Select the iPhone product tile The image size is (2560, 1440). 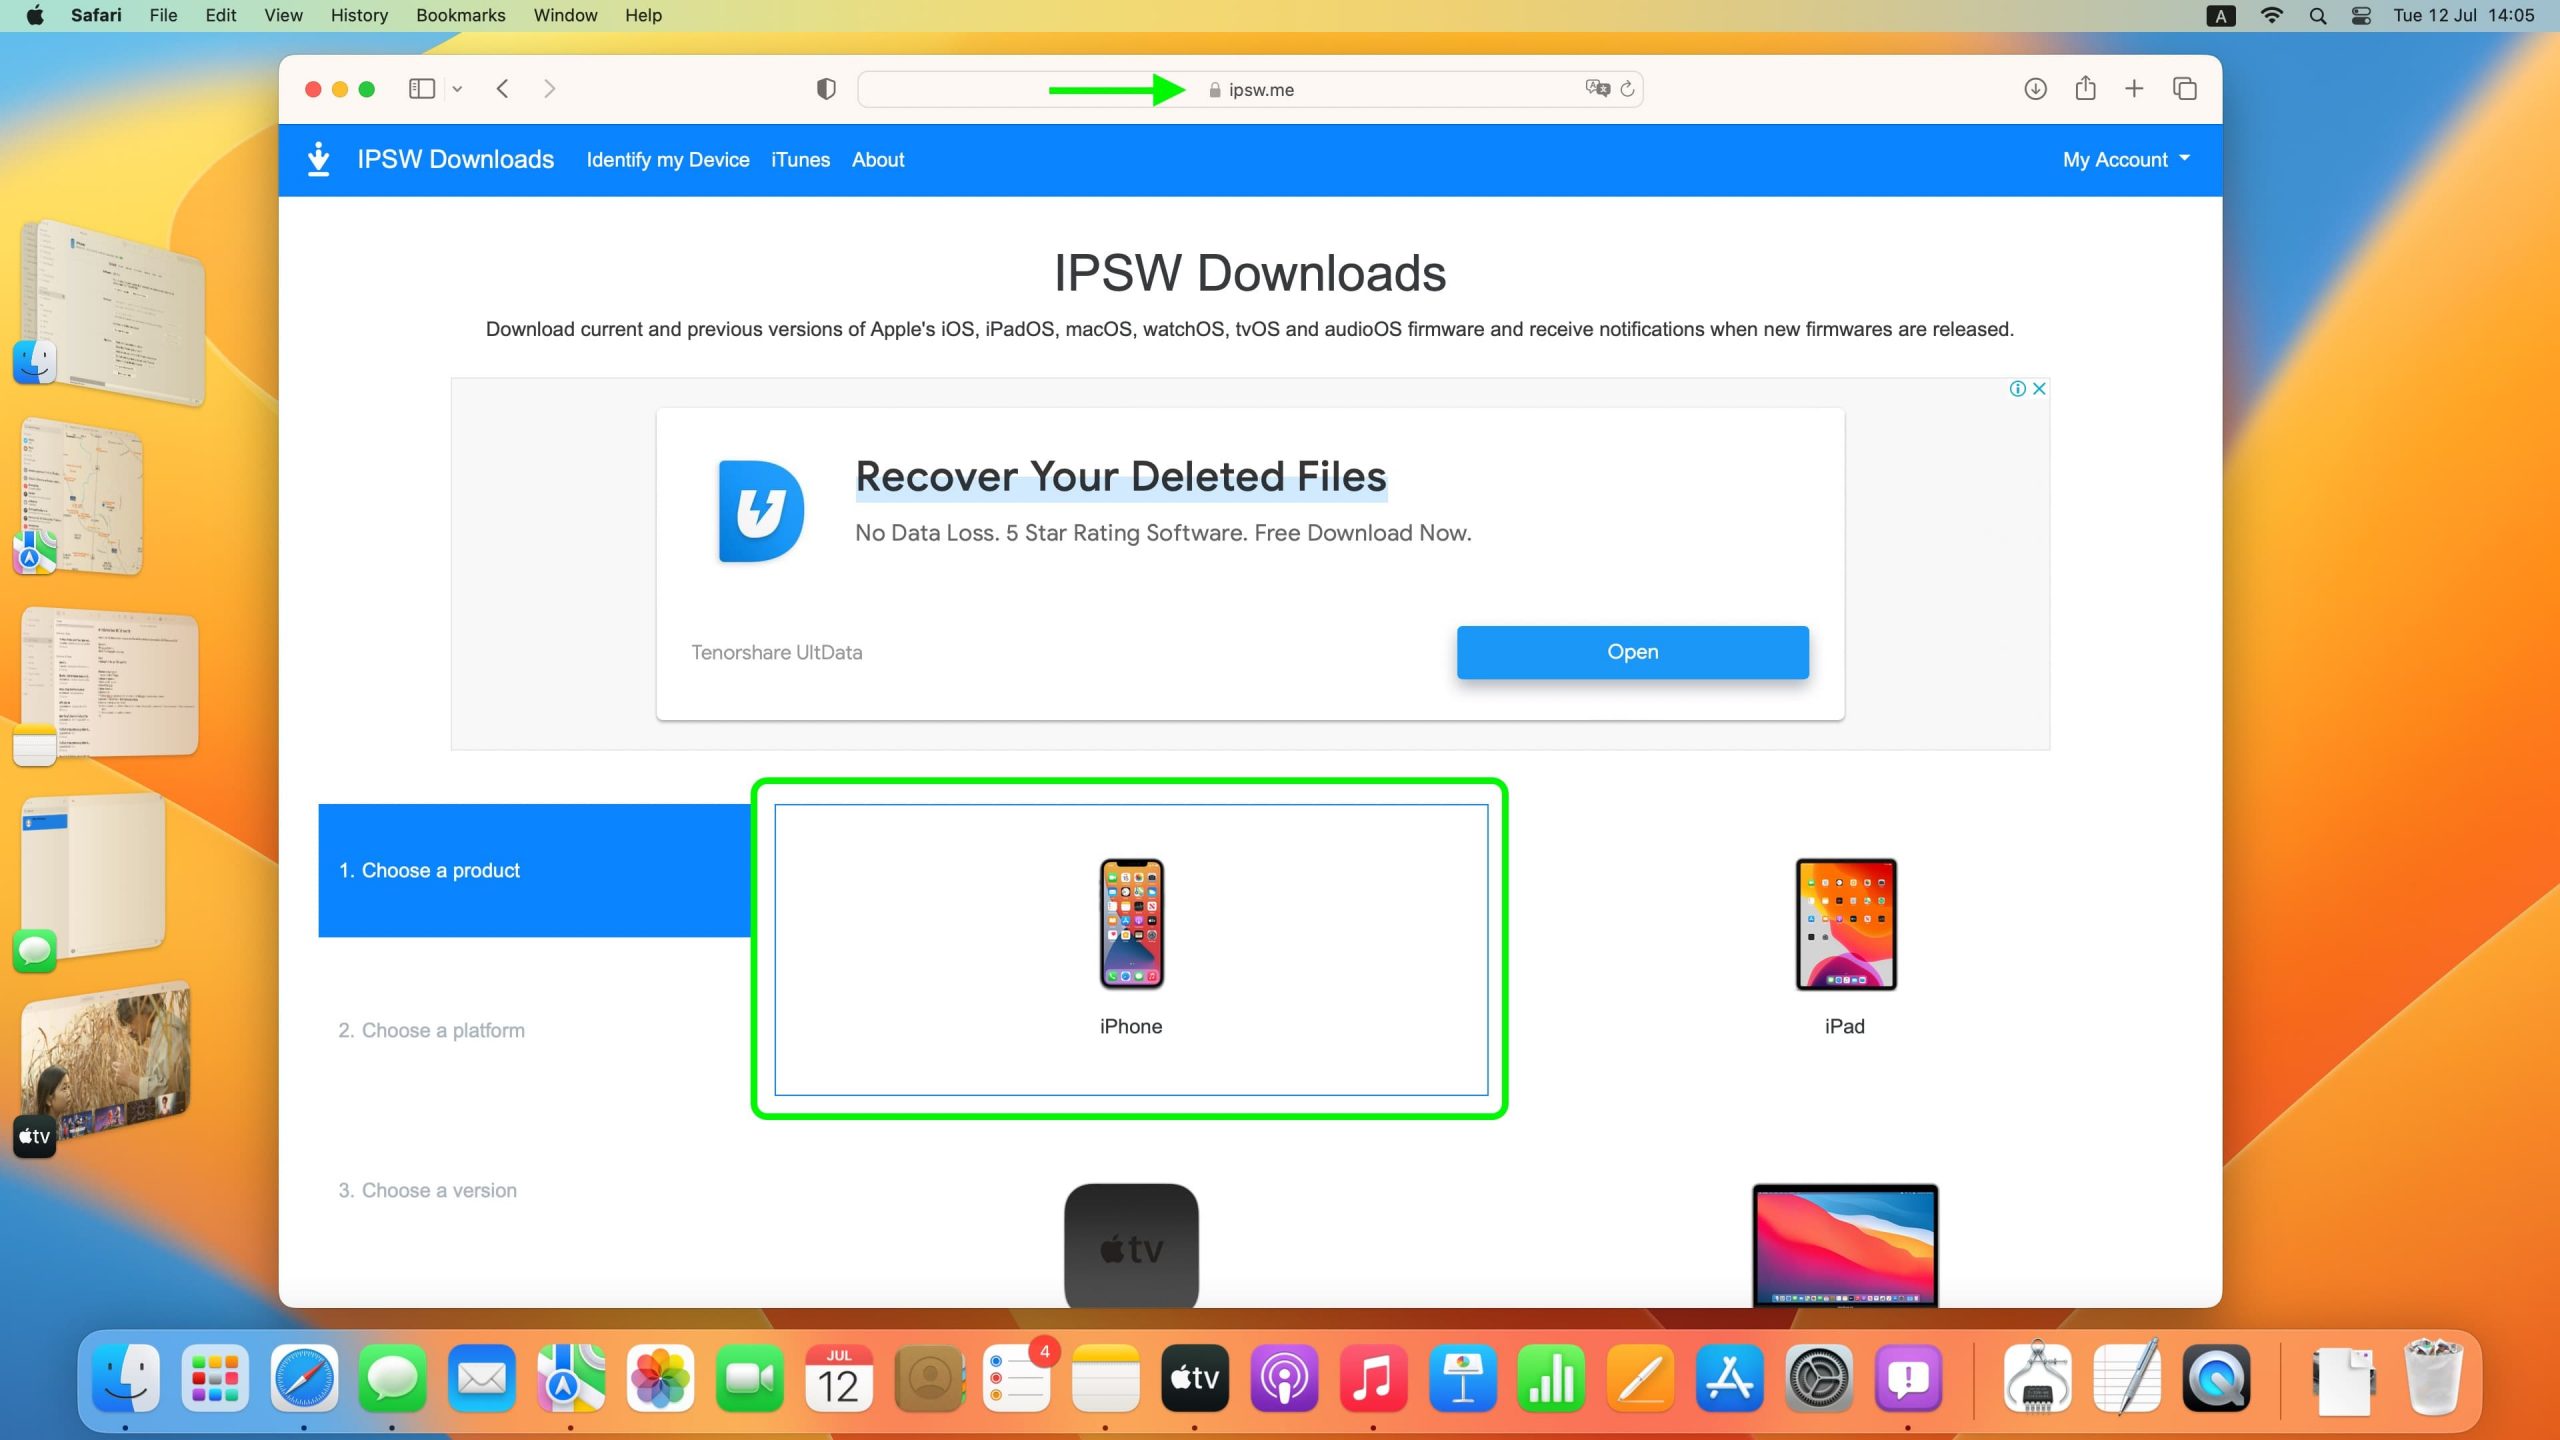(1131, 949)
